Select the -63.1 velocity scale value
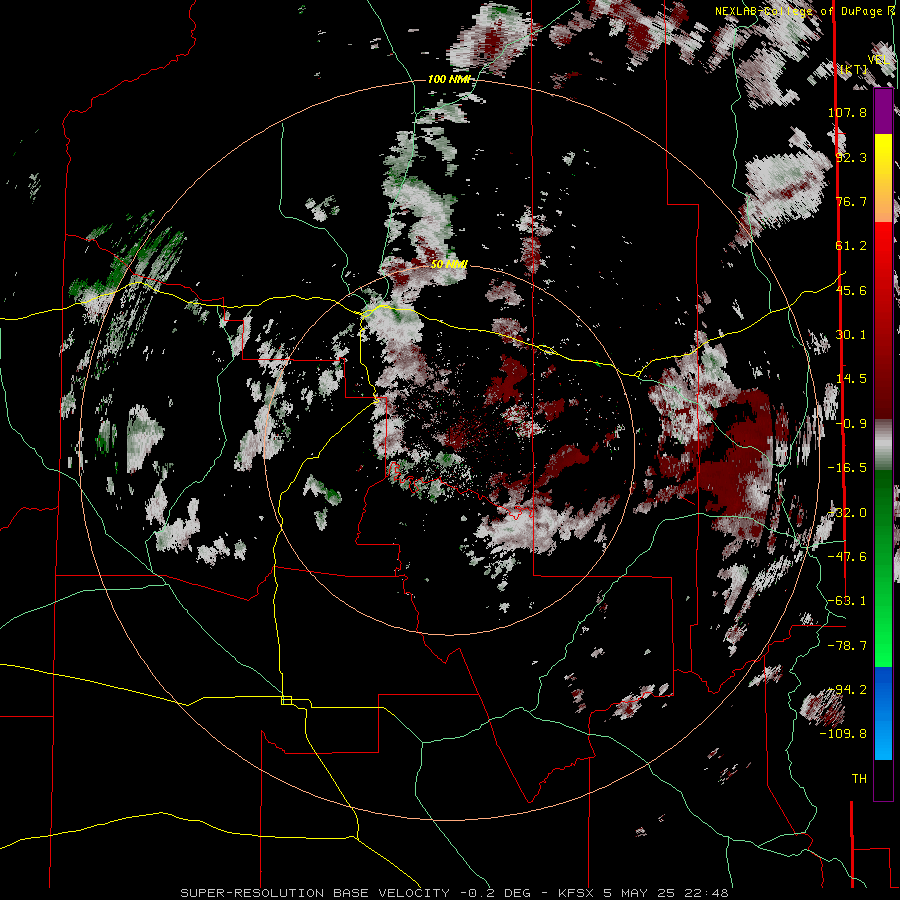The height and width of the screenshot is (900, 900). coord(847,601)
